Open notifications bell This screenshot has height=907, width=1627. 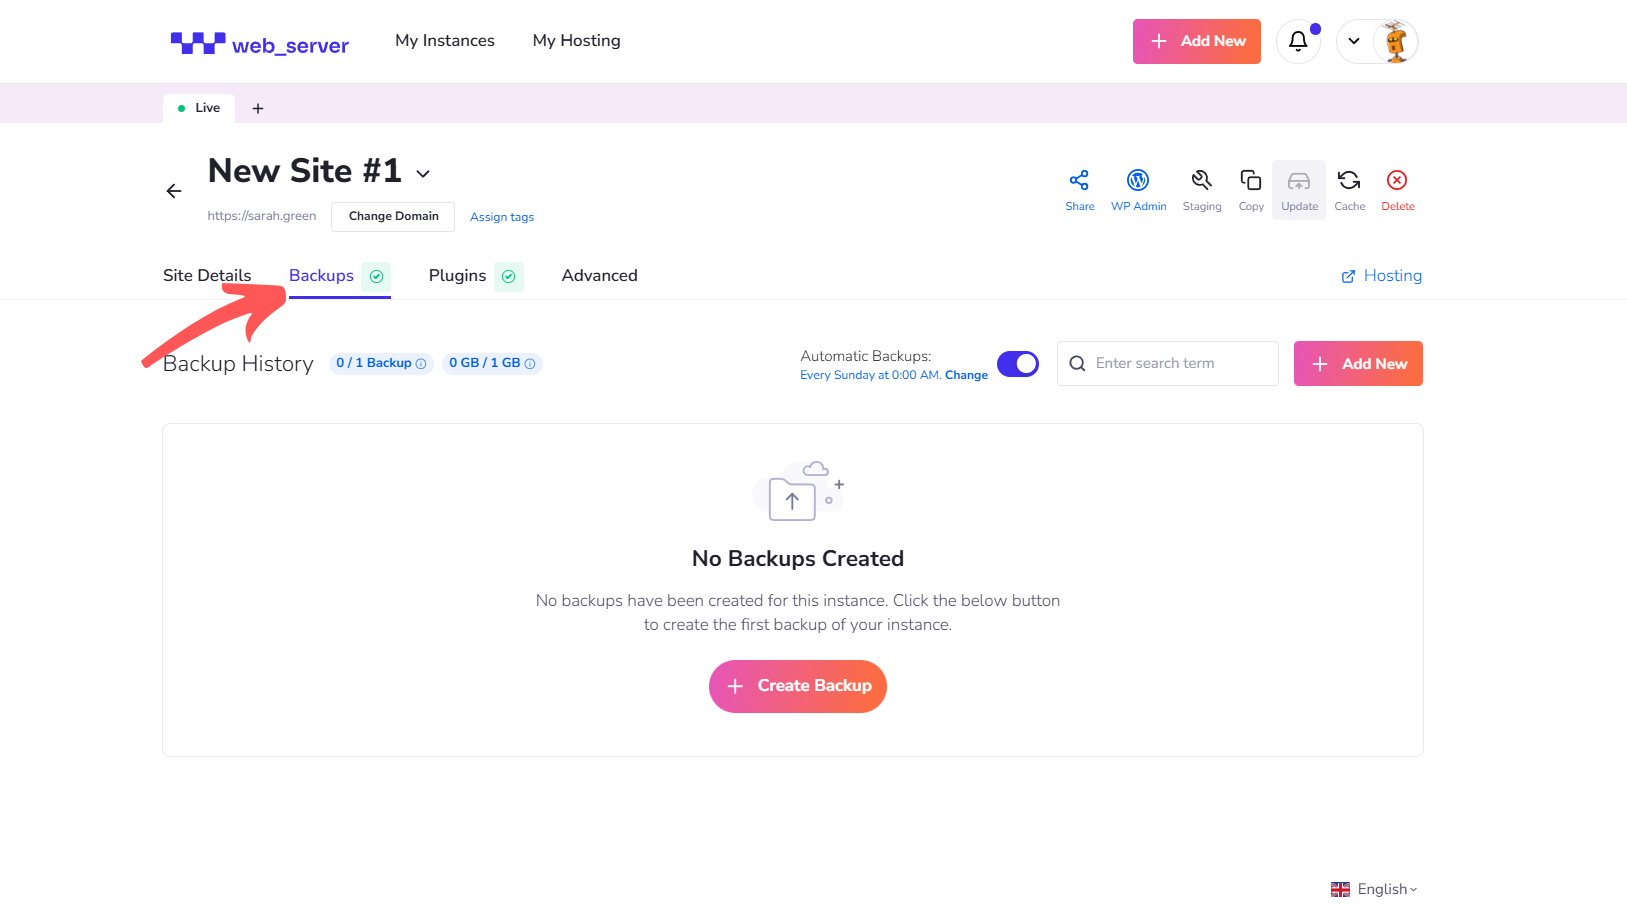[x=1298, y=41]
